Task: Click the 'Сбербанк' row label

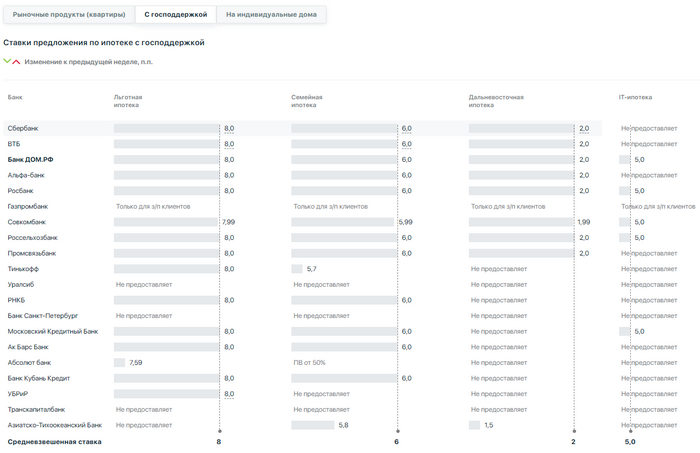Action: point(23,128)
